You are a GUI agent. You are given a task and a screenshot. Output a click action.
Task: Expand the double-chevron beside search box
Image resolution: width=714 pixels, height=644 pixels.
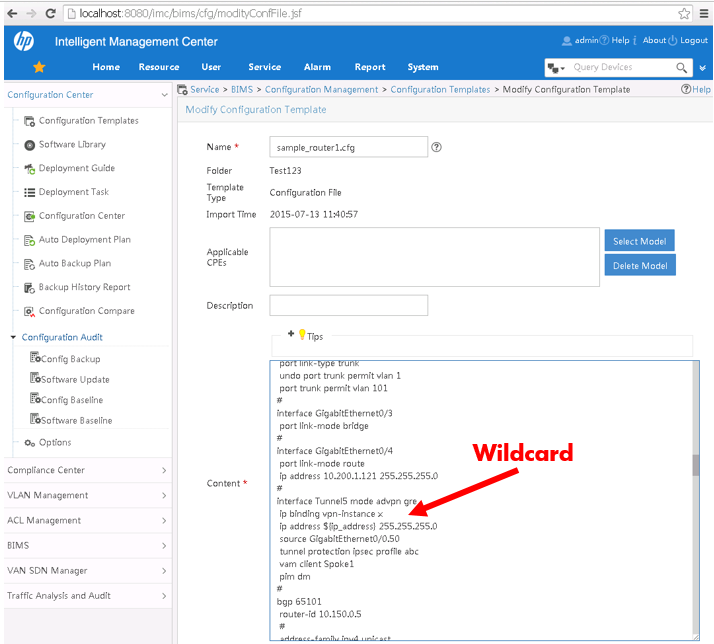coord(703,68)
